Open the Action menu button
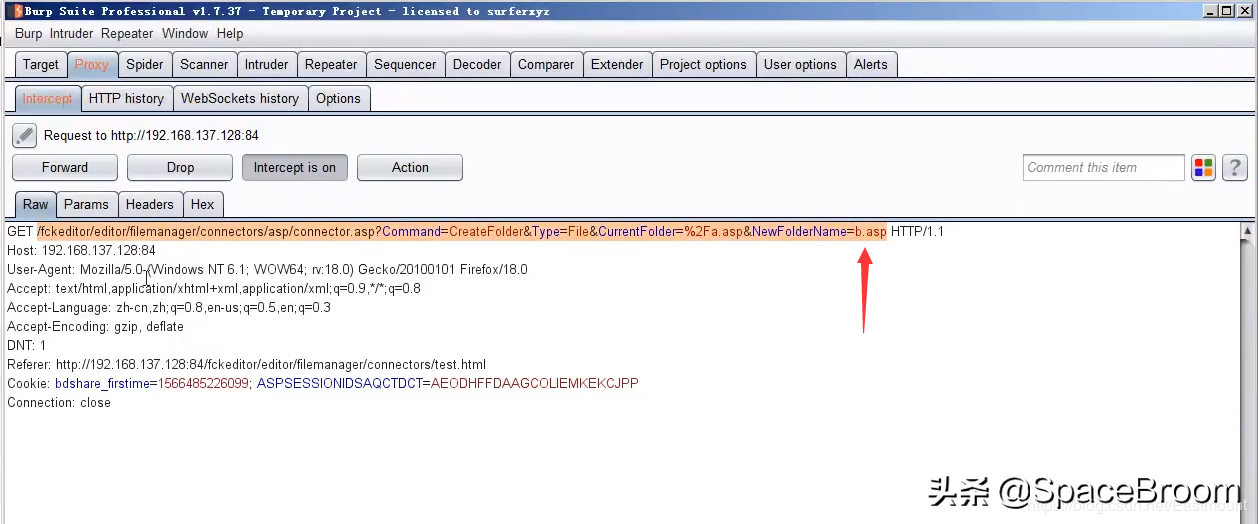This screenshot has width=1258, height=524. click(x=410, y=168)
